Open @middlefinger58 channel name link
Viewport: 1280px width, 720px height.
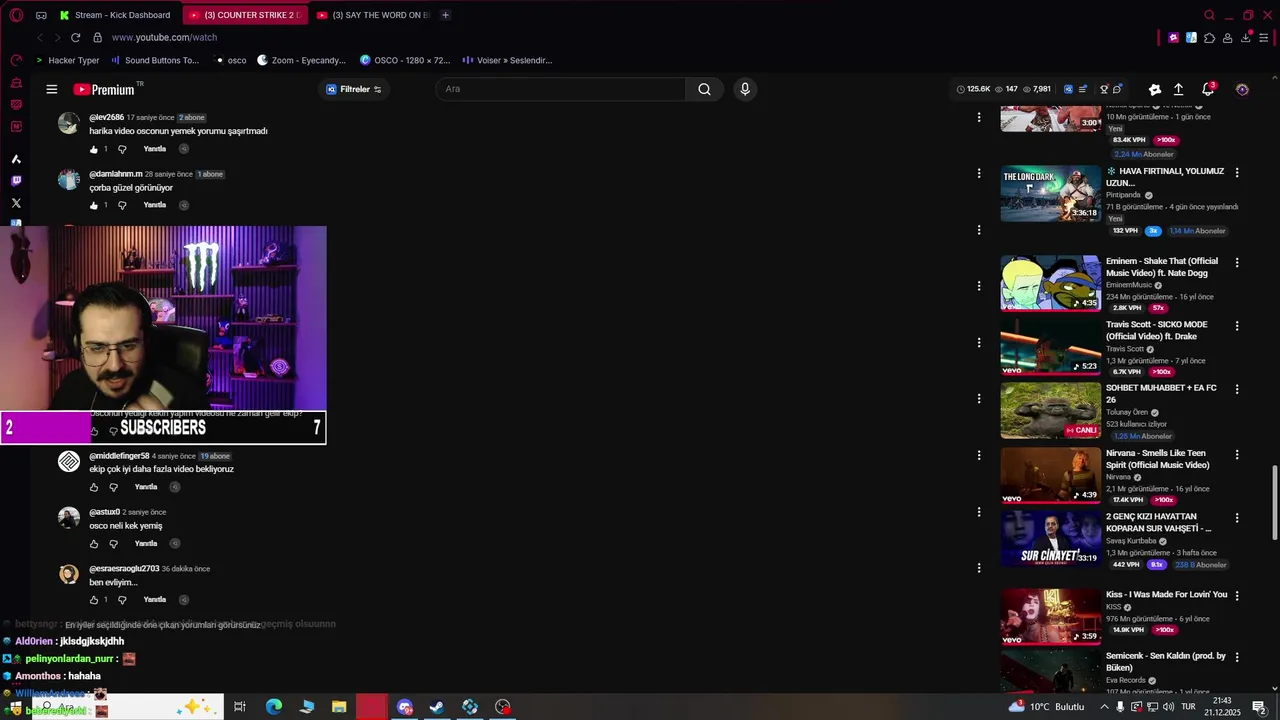pyautogui.click(x=119, y=456)
